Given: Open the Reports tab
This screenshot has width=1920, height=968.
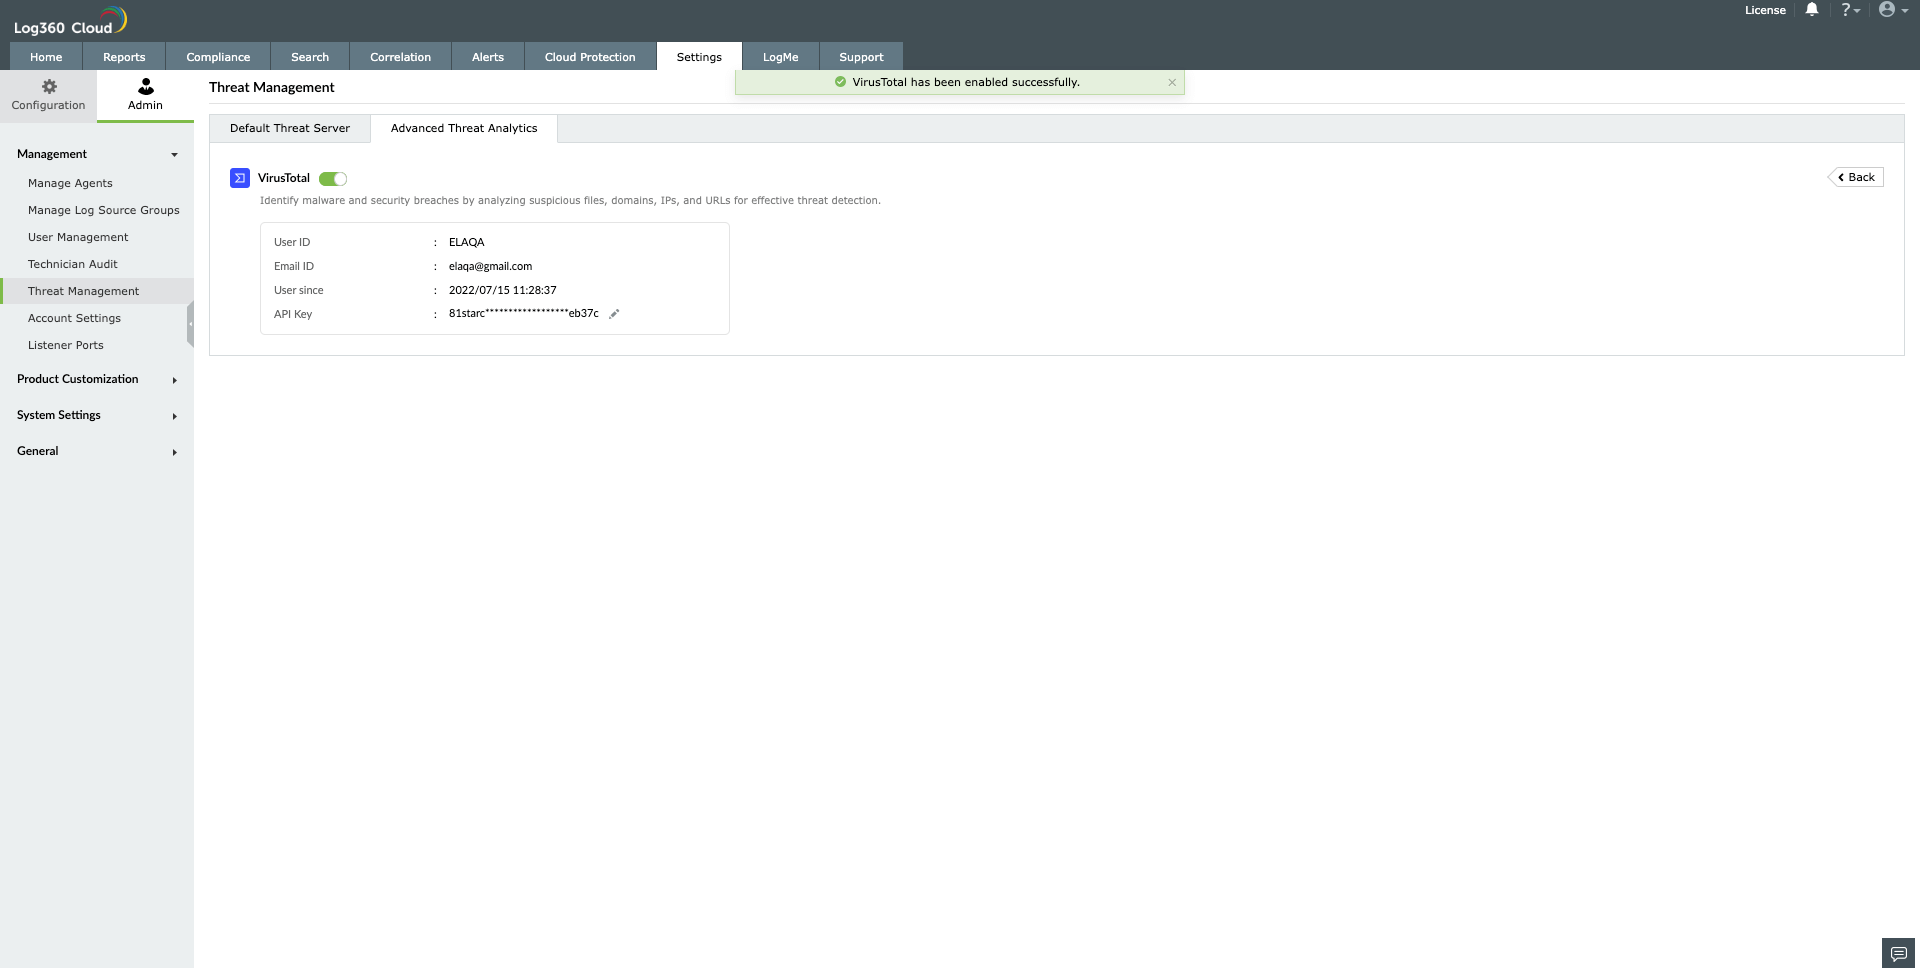Looking at the screenshot, I should click(124, 57).
